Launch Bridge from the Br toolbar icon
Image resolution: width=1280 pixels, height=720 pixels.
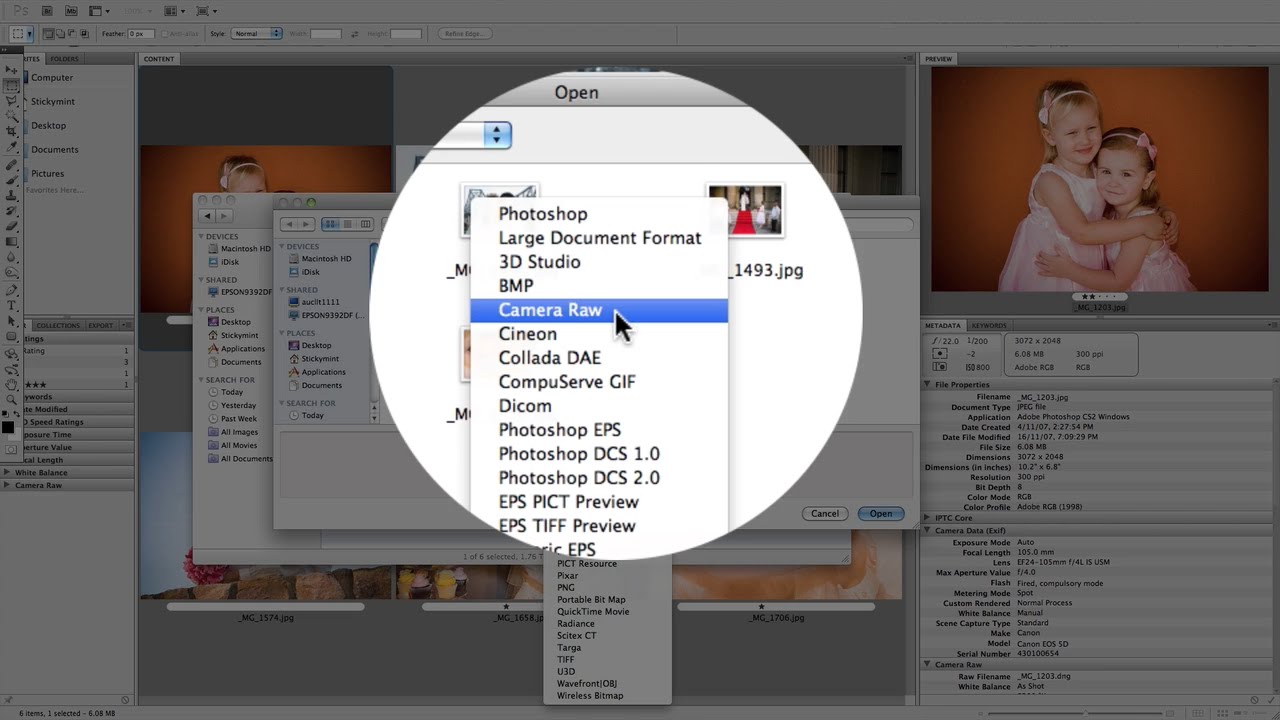[48, 11]
